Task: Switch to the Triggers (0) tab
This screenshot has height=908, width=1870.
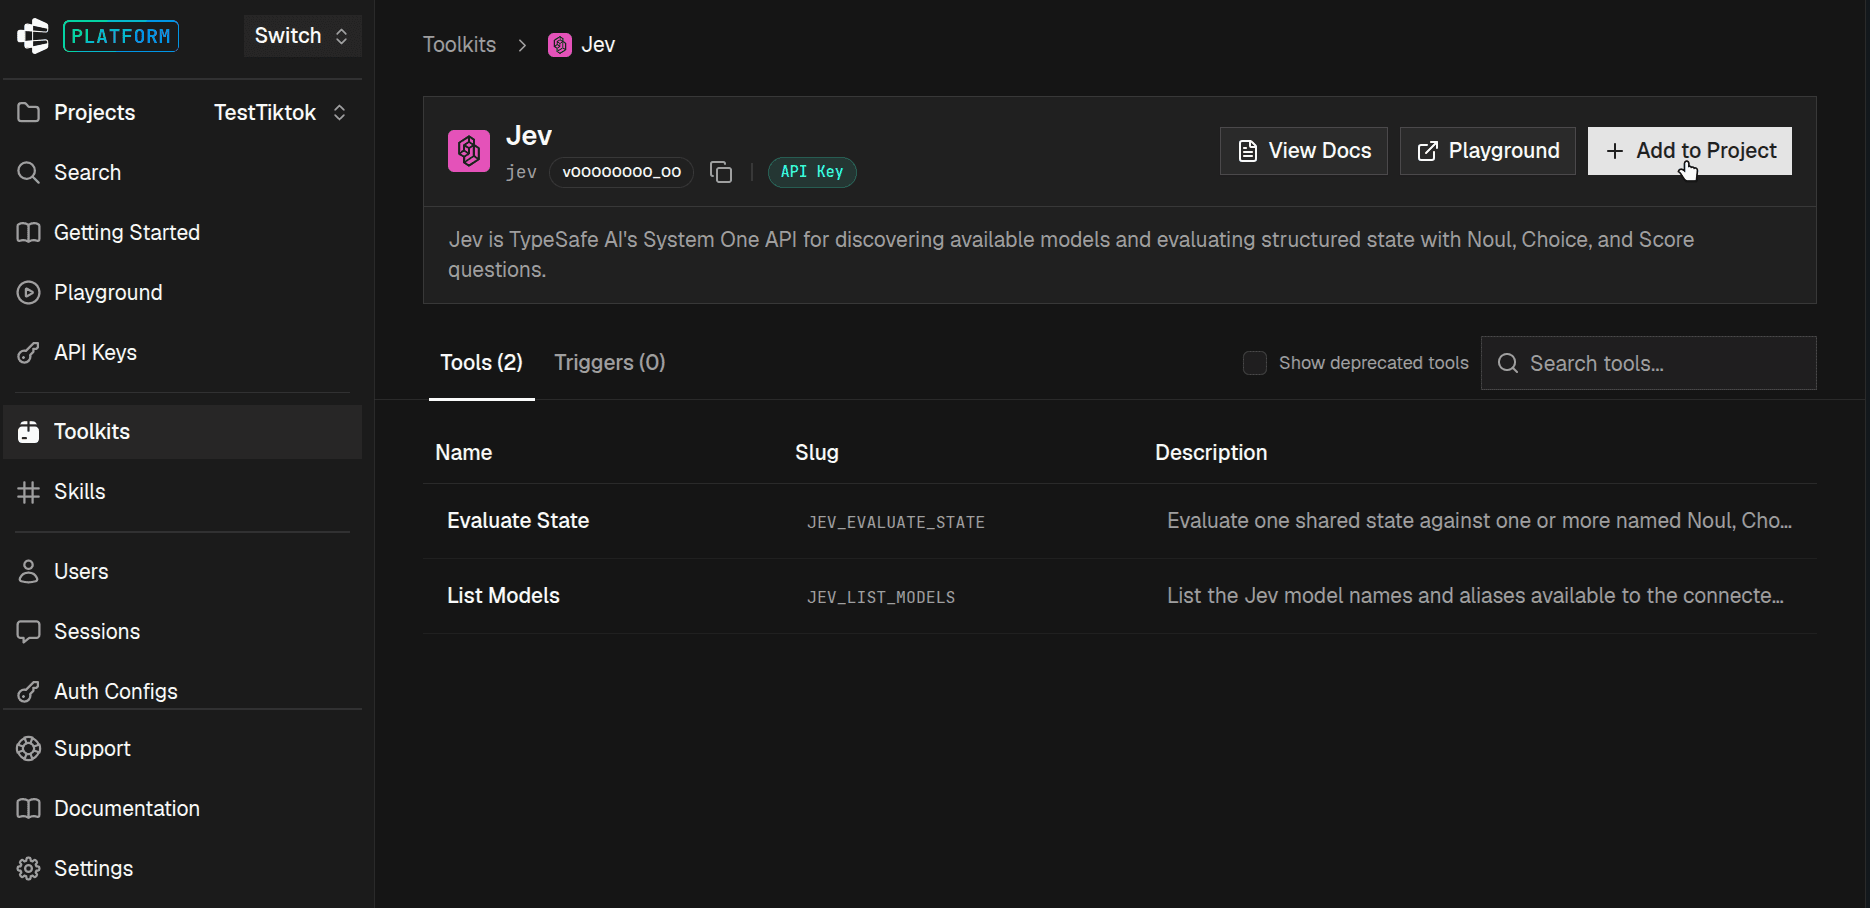Action: click(x=610, y=363)
